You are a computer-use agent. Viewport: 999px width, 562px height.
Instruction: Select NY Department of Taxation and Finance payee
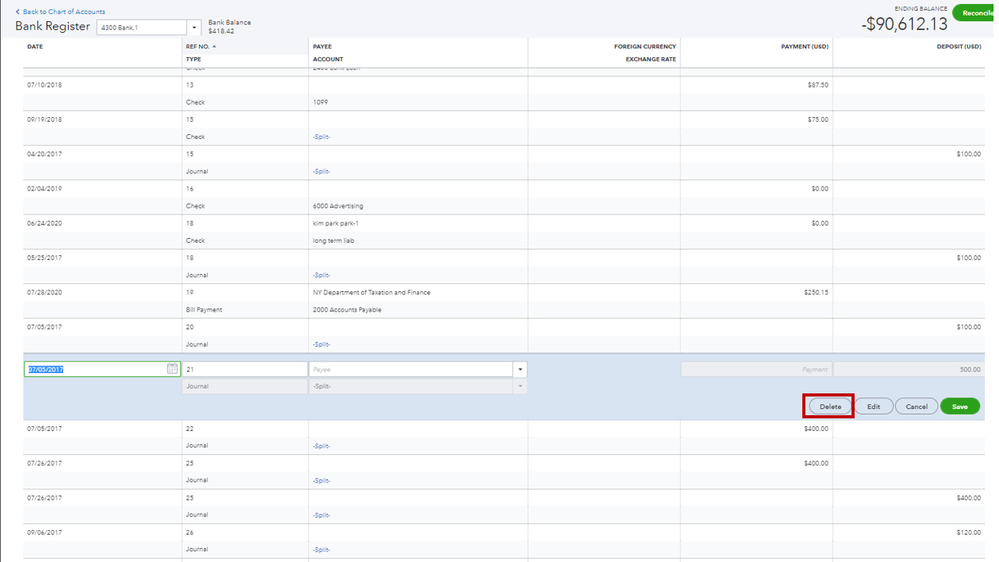[x=371, y=292]
